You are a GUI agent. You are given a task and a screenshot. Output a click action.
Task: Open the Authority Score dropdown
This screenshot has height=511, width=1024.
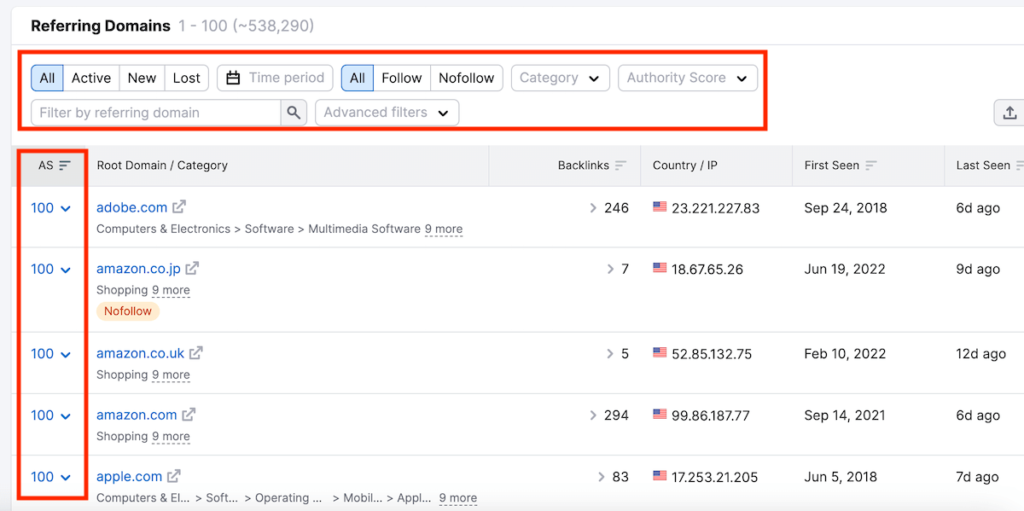687,78
